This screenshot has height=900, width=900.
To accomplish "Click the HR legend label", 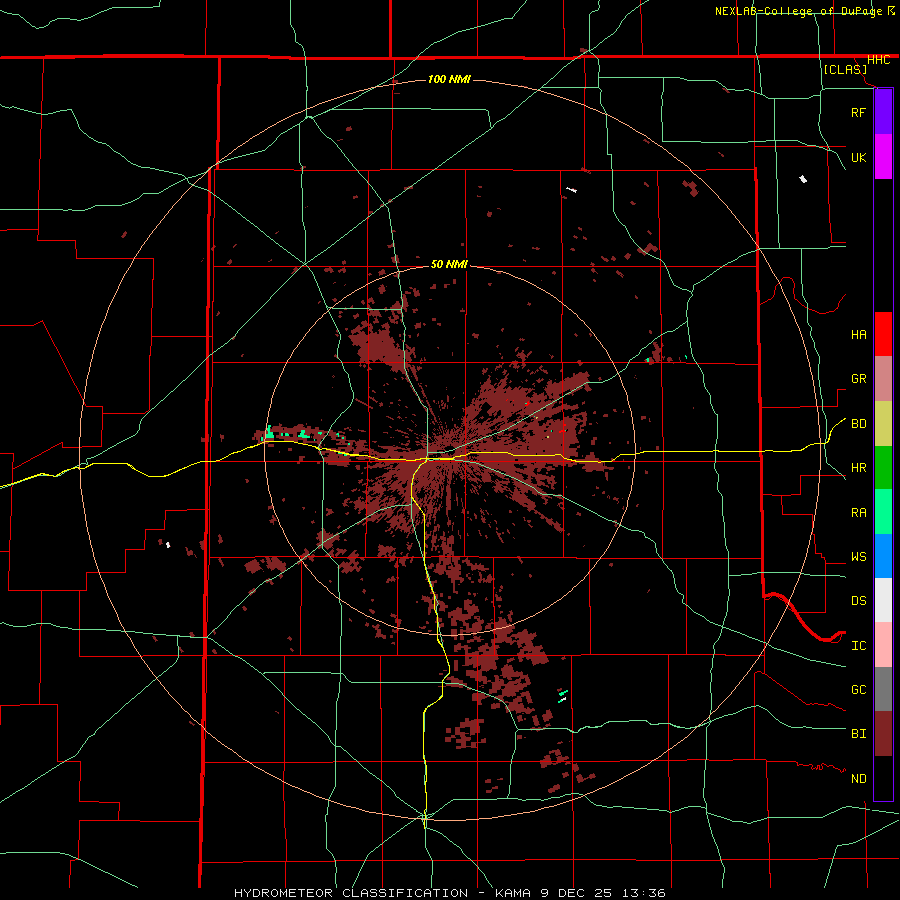I will (x=858, y=468).
